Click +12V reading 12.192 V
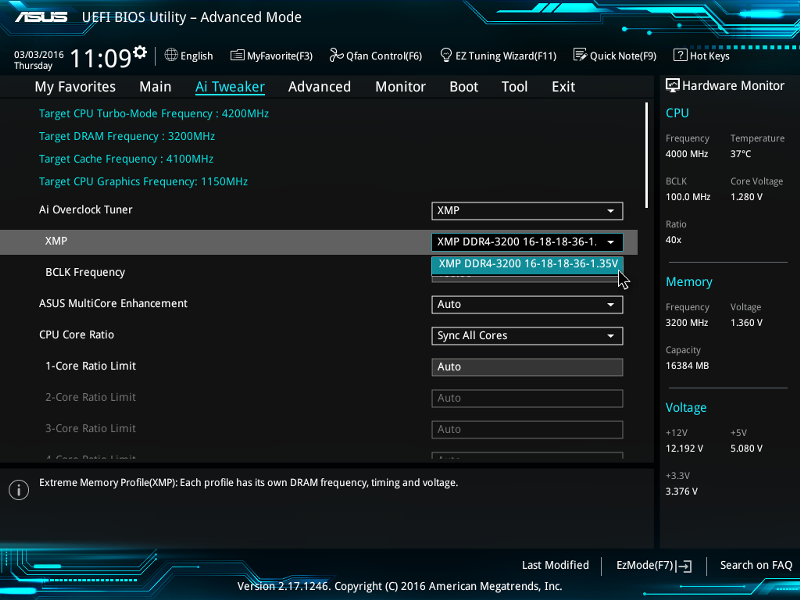This screenshot has width=800, height=600. click(x=684, y=448)
